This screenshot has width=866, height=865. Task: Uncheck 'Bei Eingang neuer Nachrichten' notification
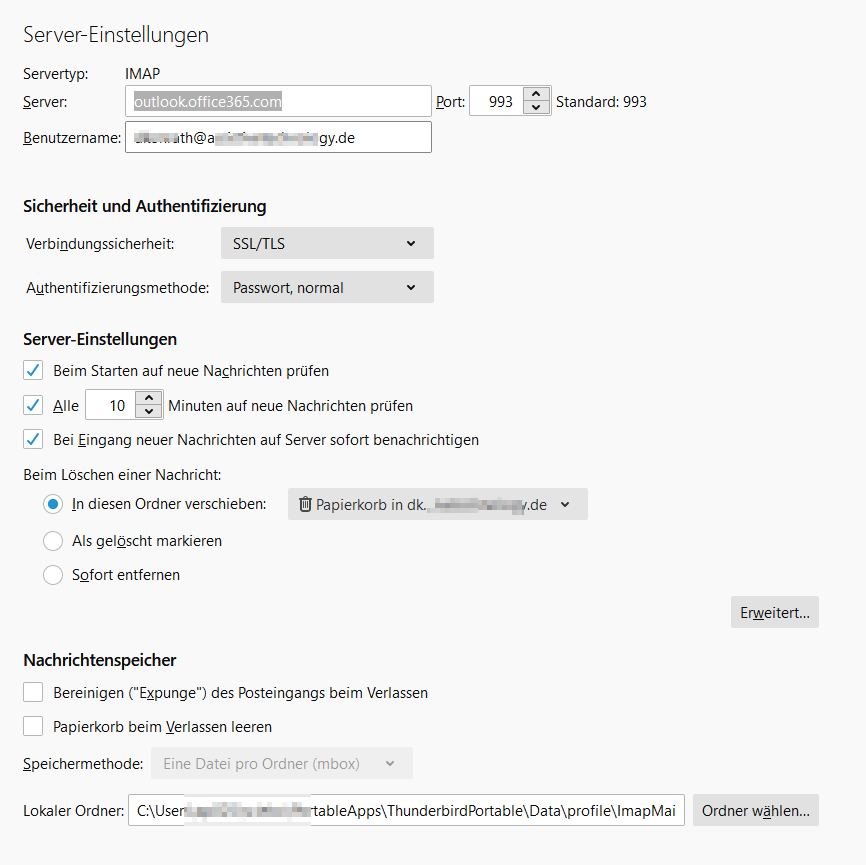(x=33, y=439)
